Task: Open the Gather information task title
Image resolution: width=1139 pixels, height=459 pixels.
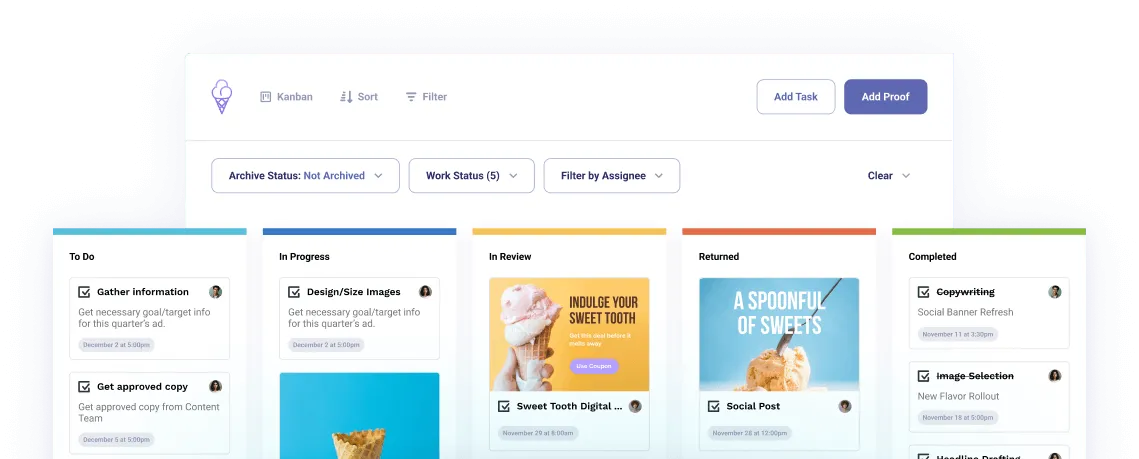Action: 143,292
